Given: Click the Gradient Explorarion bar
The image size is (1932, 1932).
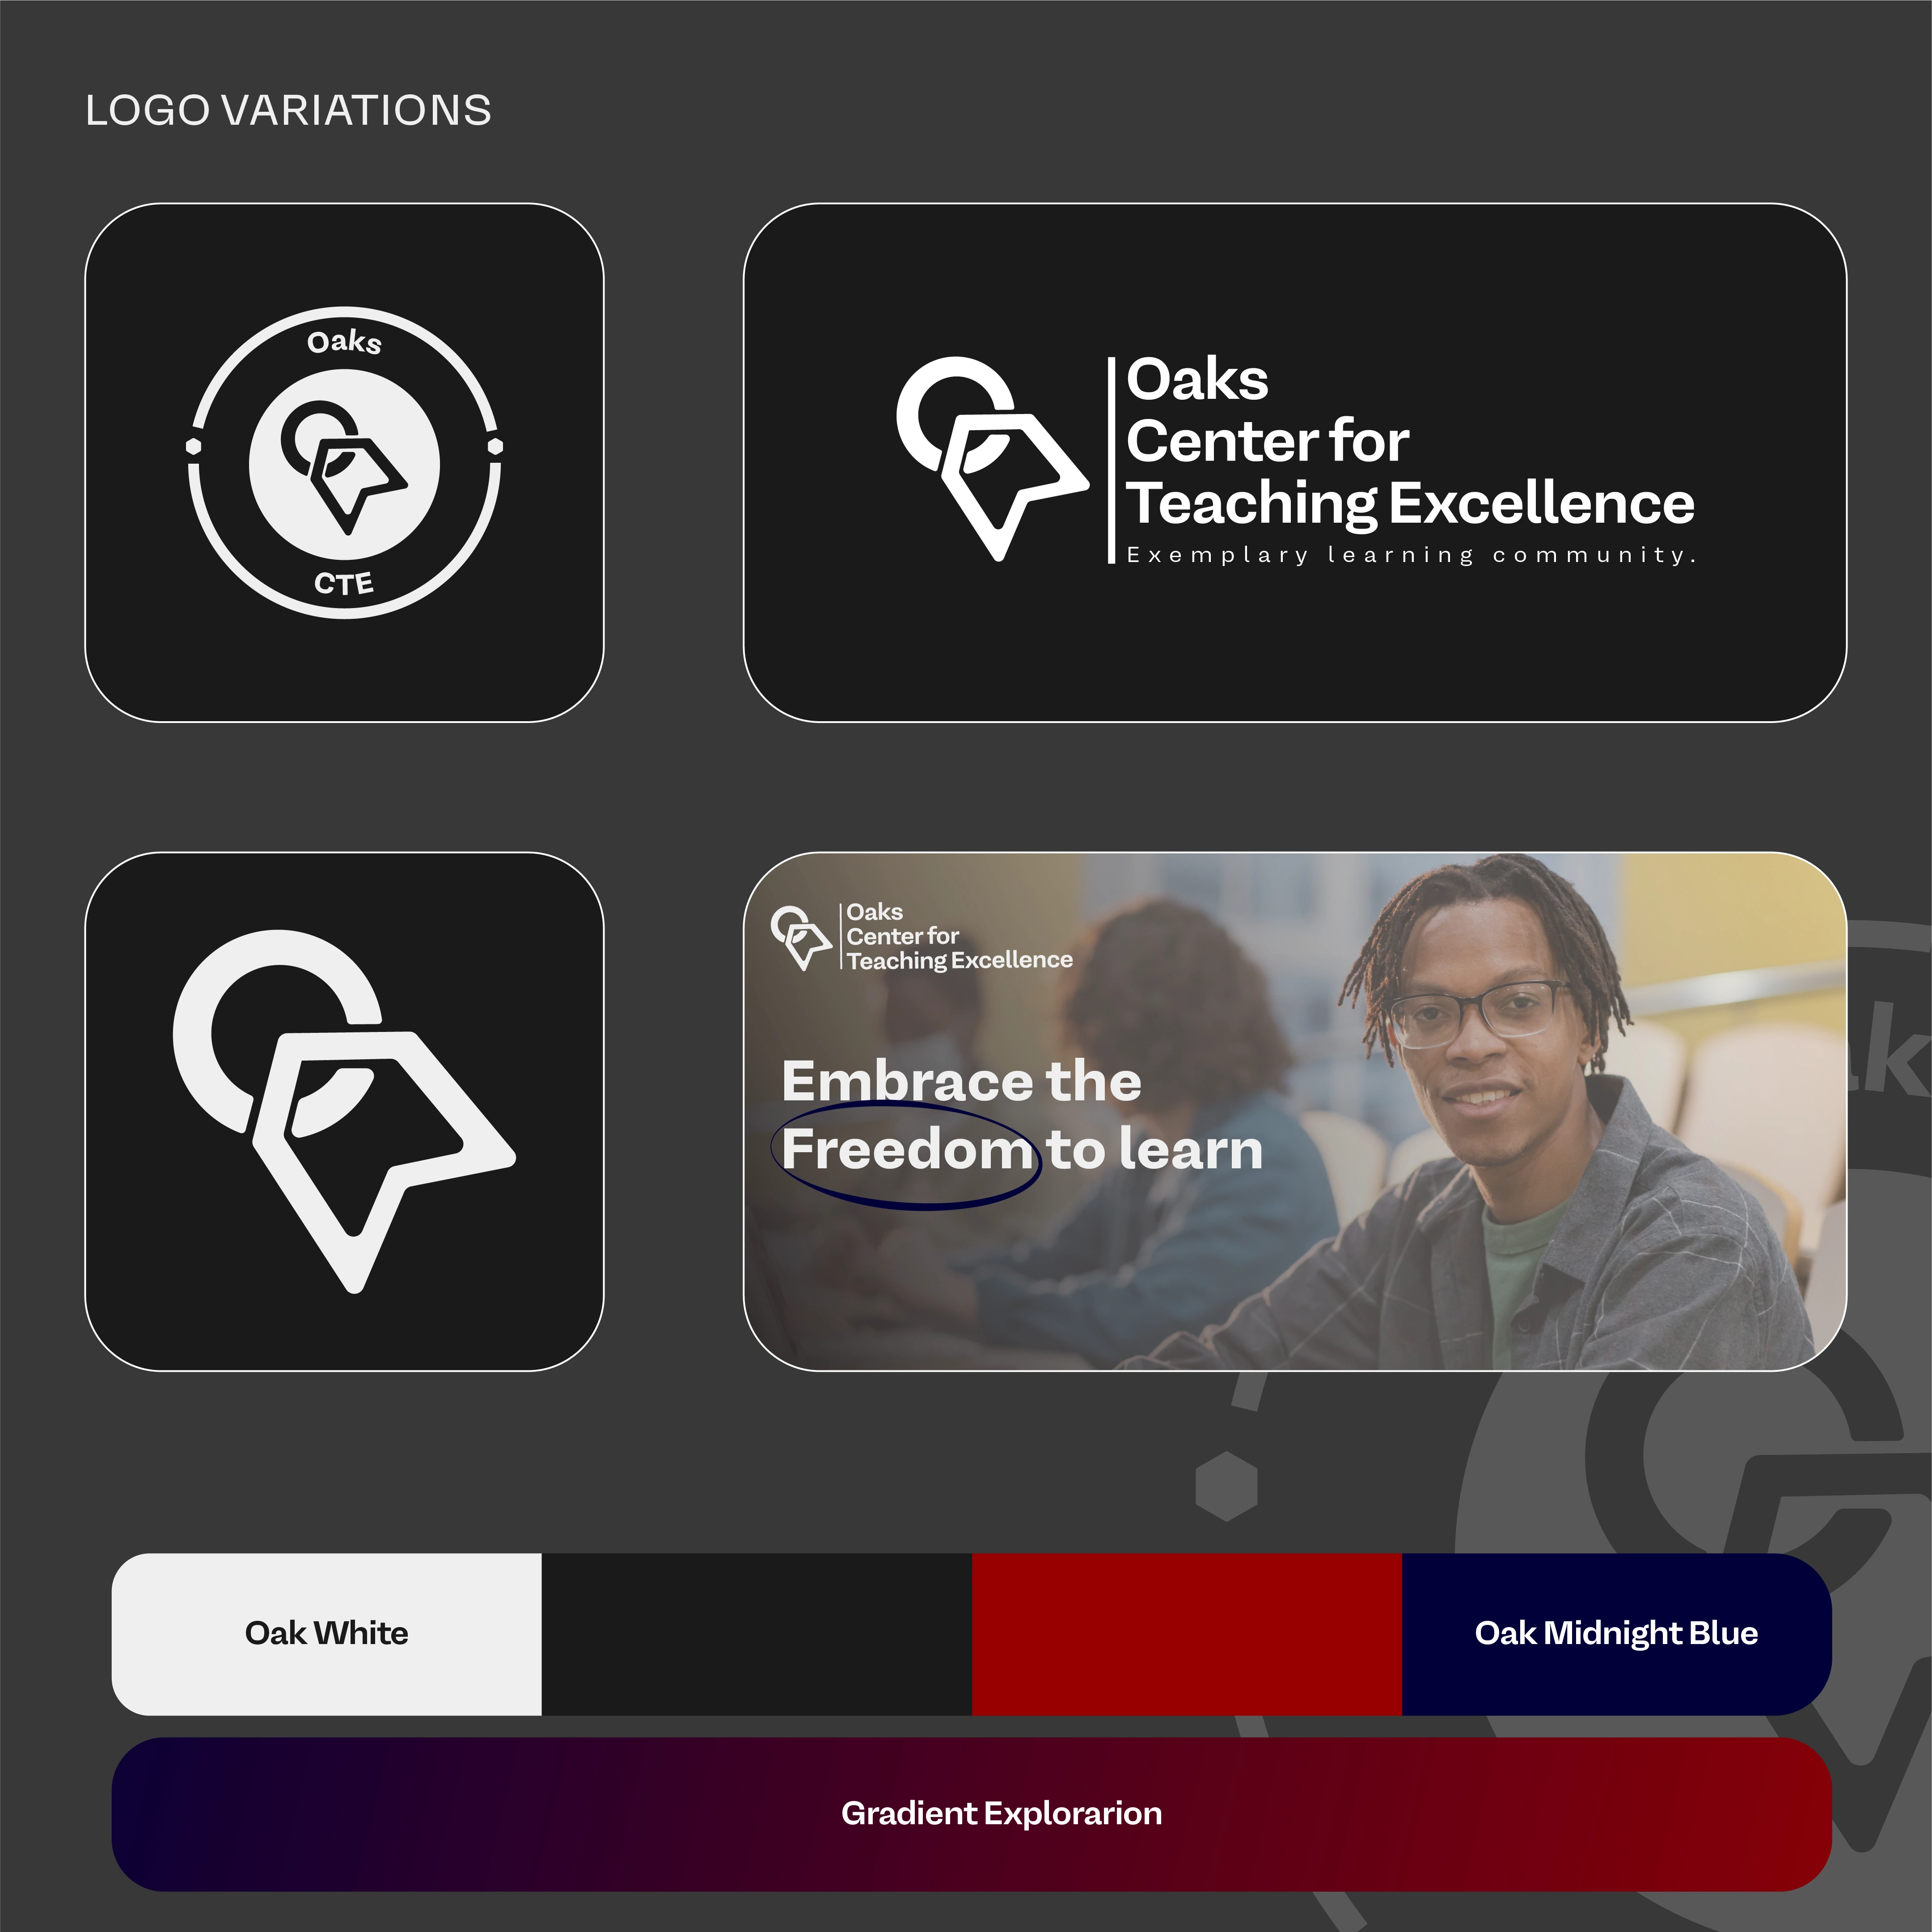Looking at the screenshot, I should [972, 1814].
